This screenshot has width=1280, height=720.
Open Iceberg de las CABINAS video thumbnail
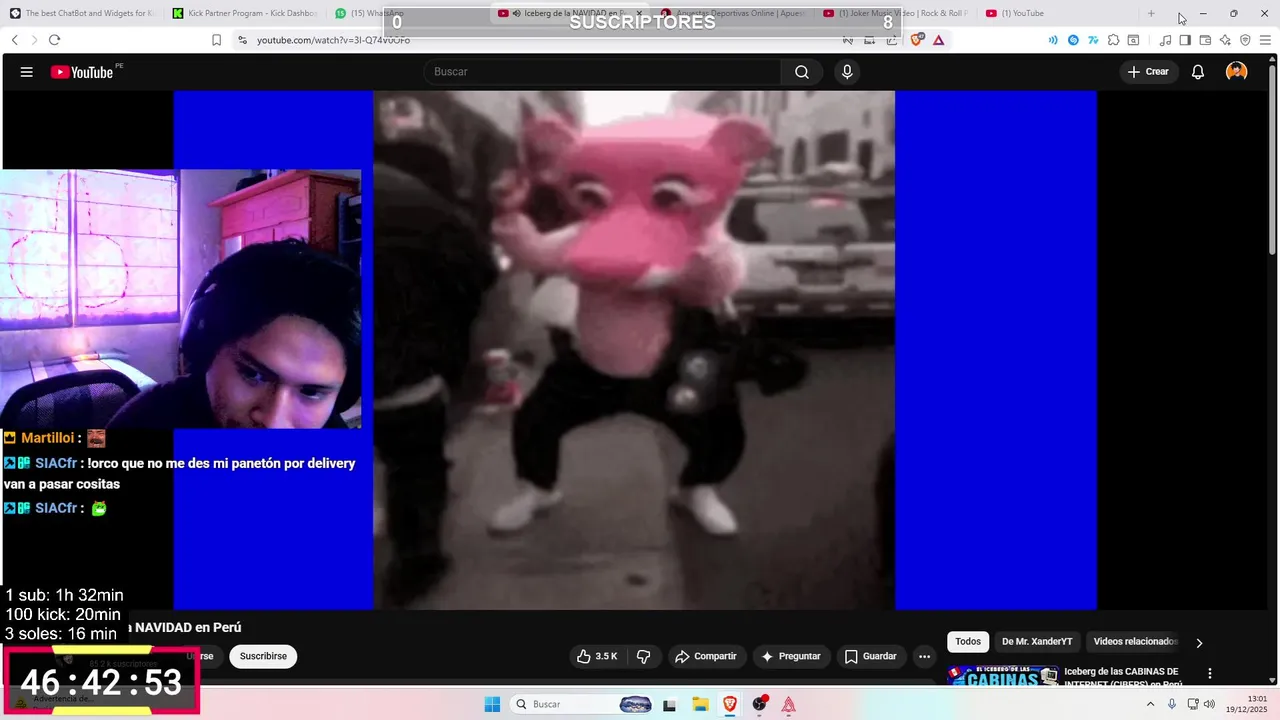(x=1003, y=677)
